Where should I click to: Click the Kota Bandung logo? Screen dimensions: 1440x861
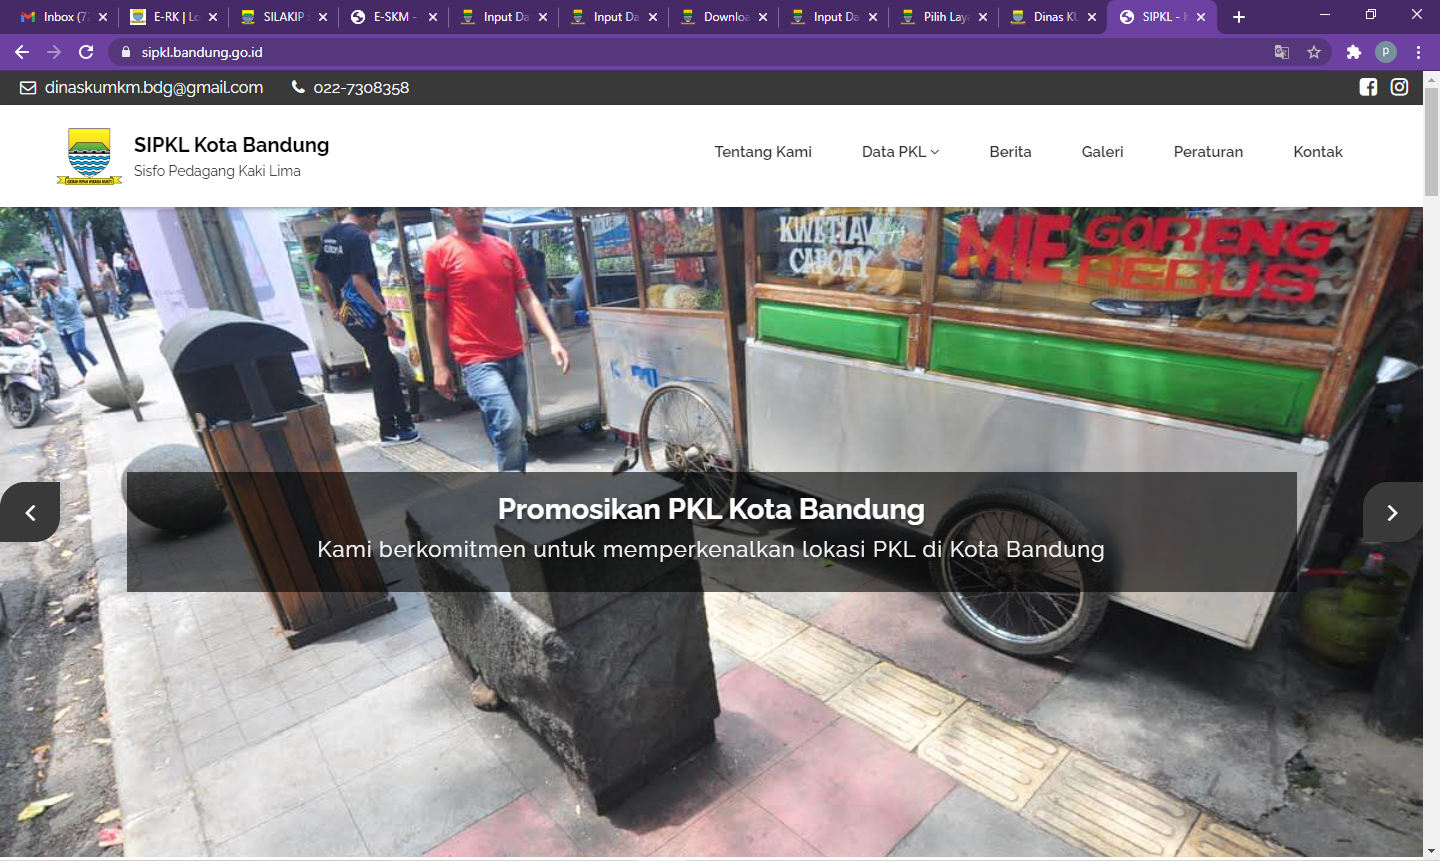point(89,156)
